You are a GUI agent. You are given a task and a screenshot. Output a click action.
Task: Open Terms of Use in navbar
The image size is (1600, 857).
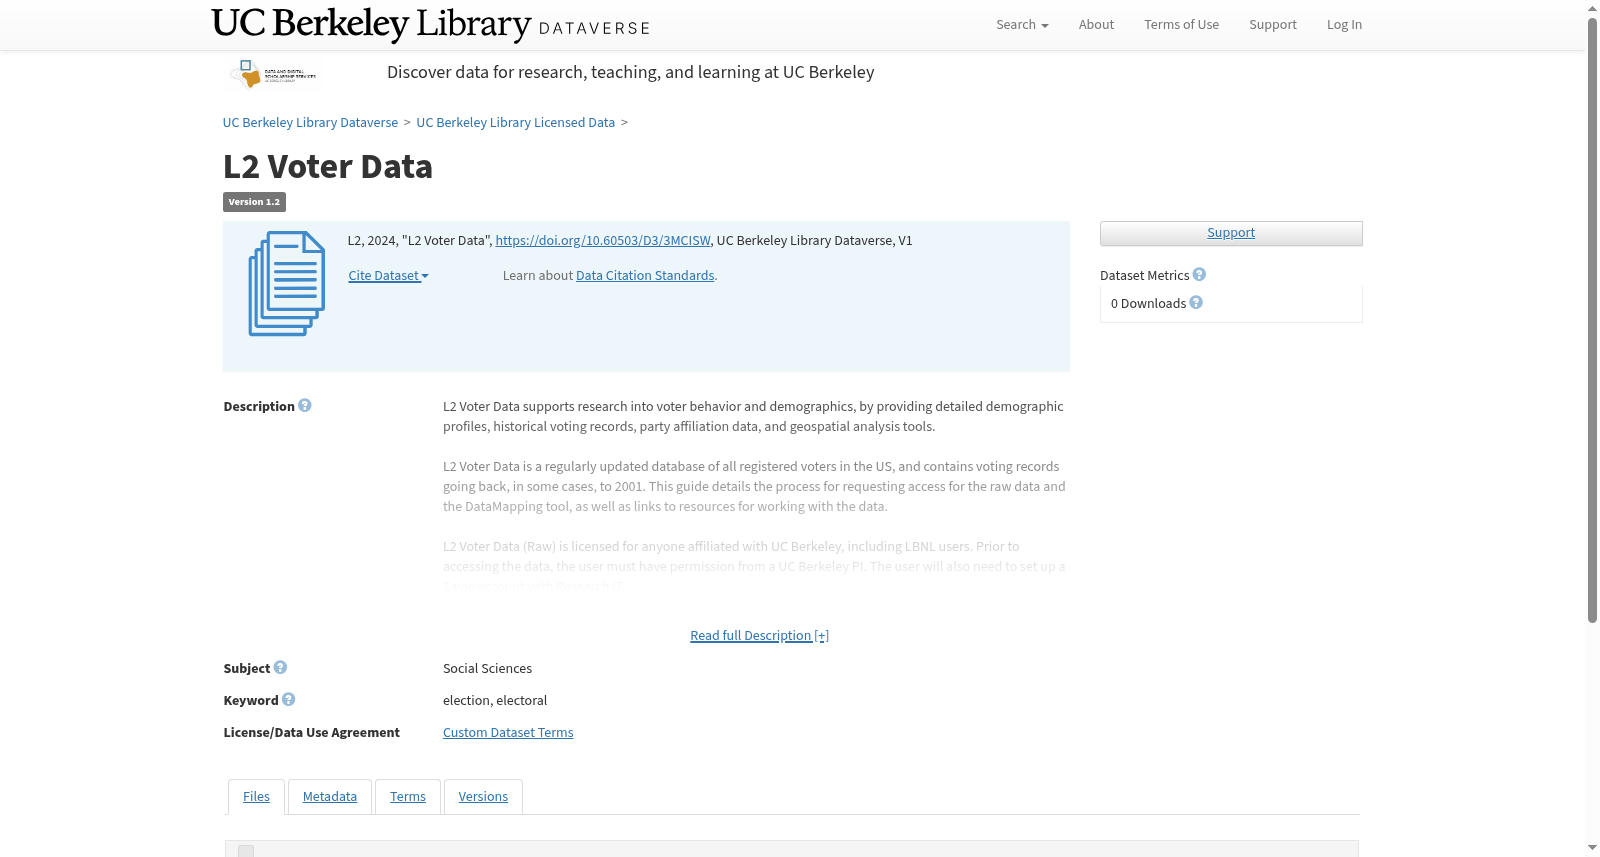[1181, 25]
